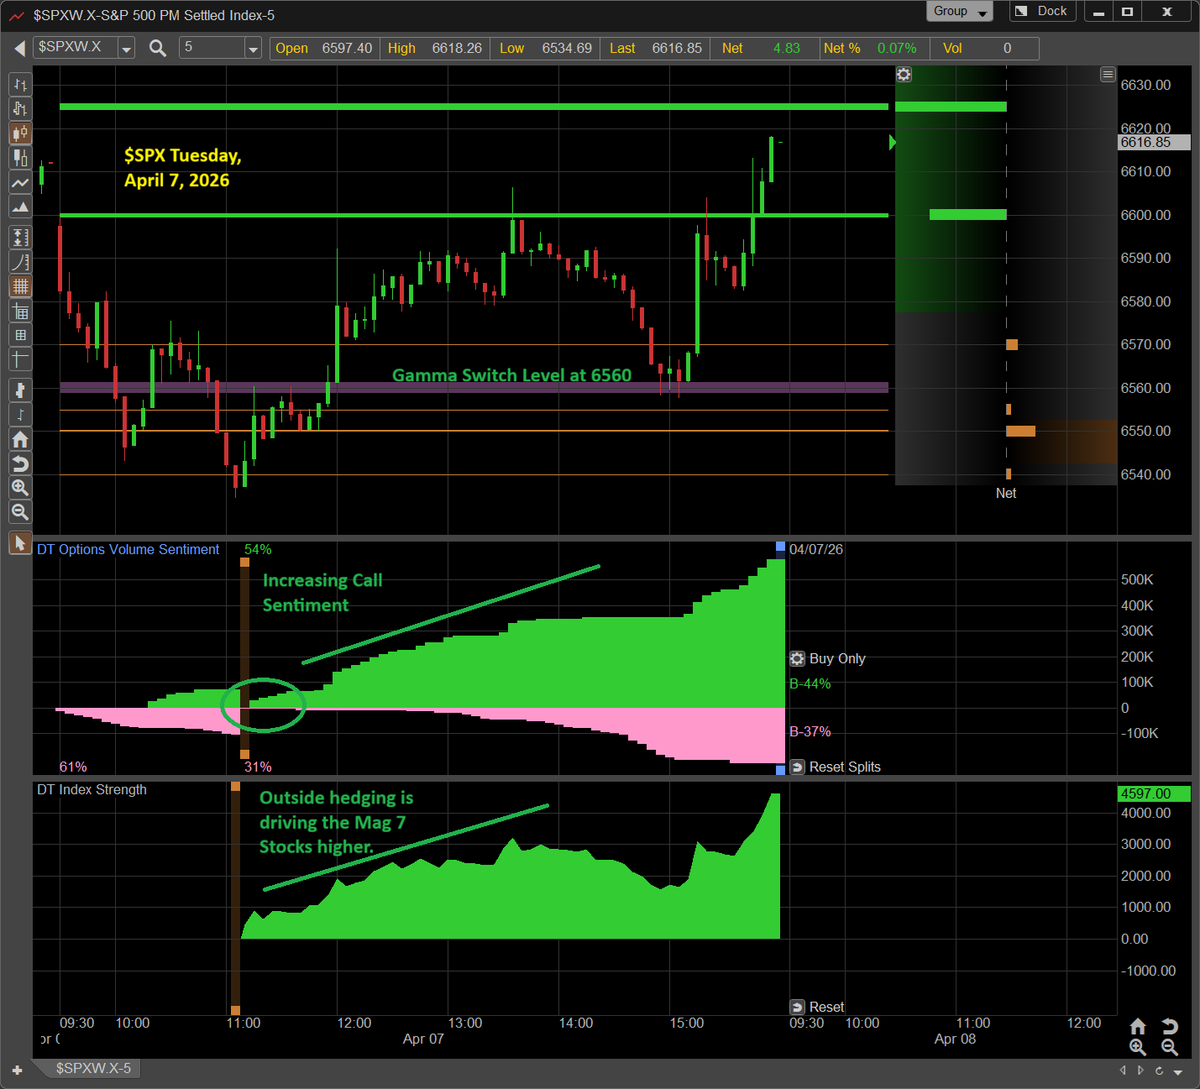
Task: Select the line chart type icon
Action: 20,183
